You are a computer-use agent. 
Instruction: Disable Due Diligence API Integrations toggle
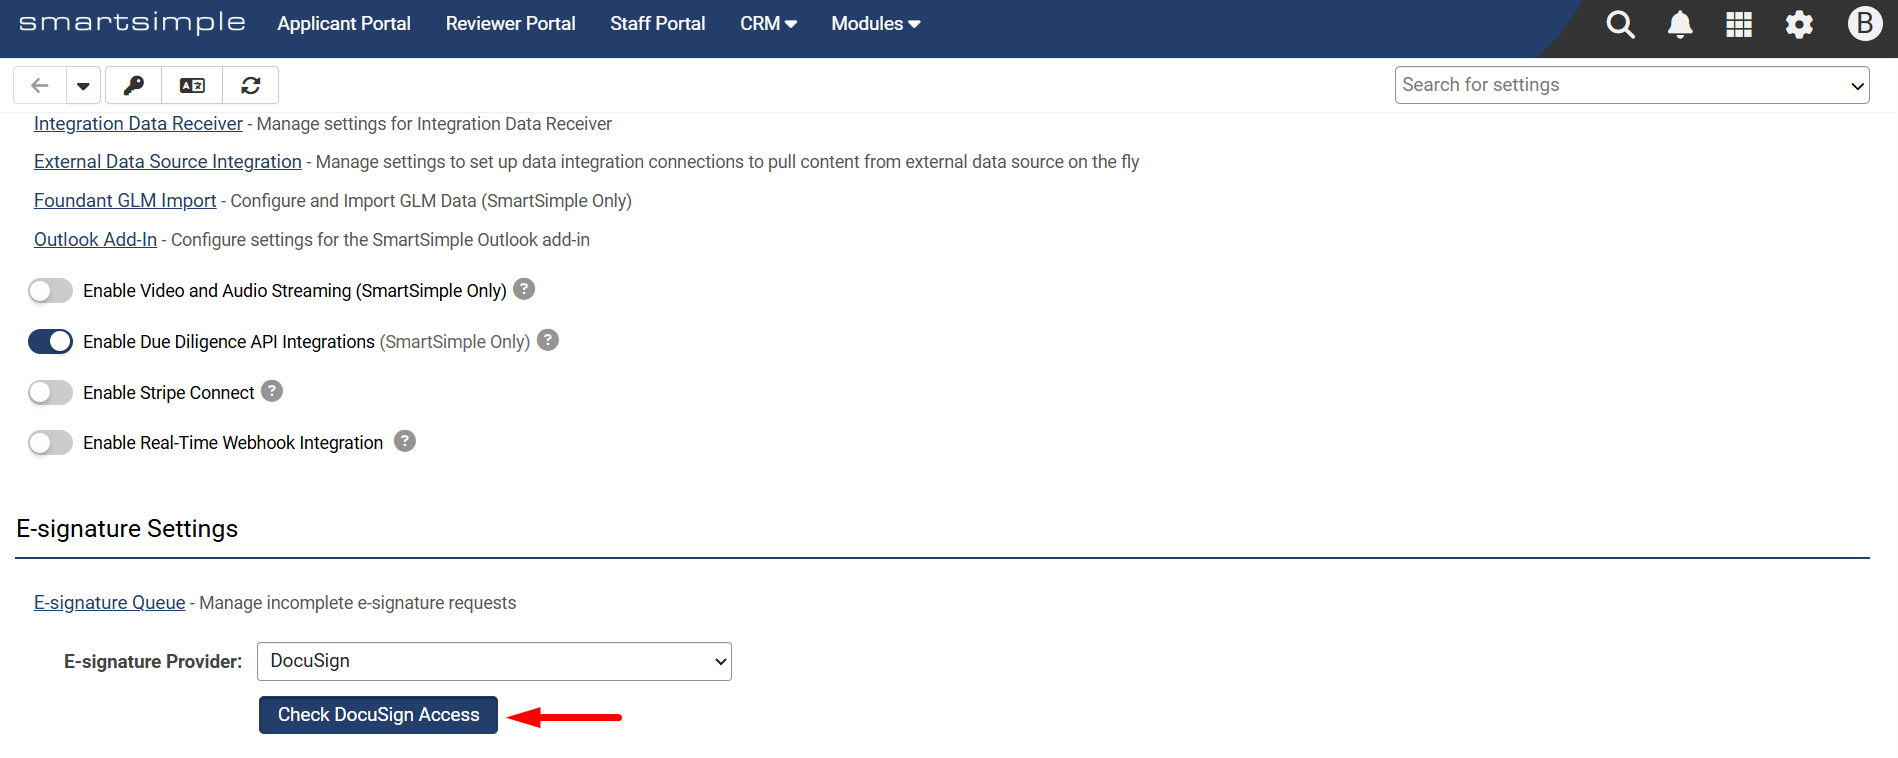tap(50, 342)
